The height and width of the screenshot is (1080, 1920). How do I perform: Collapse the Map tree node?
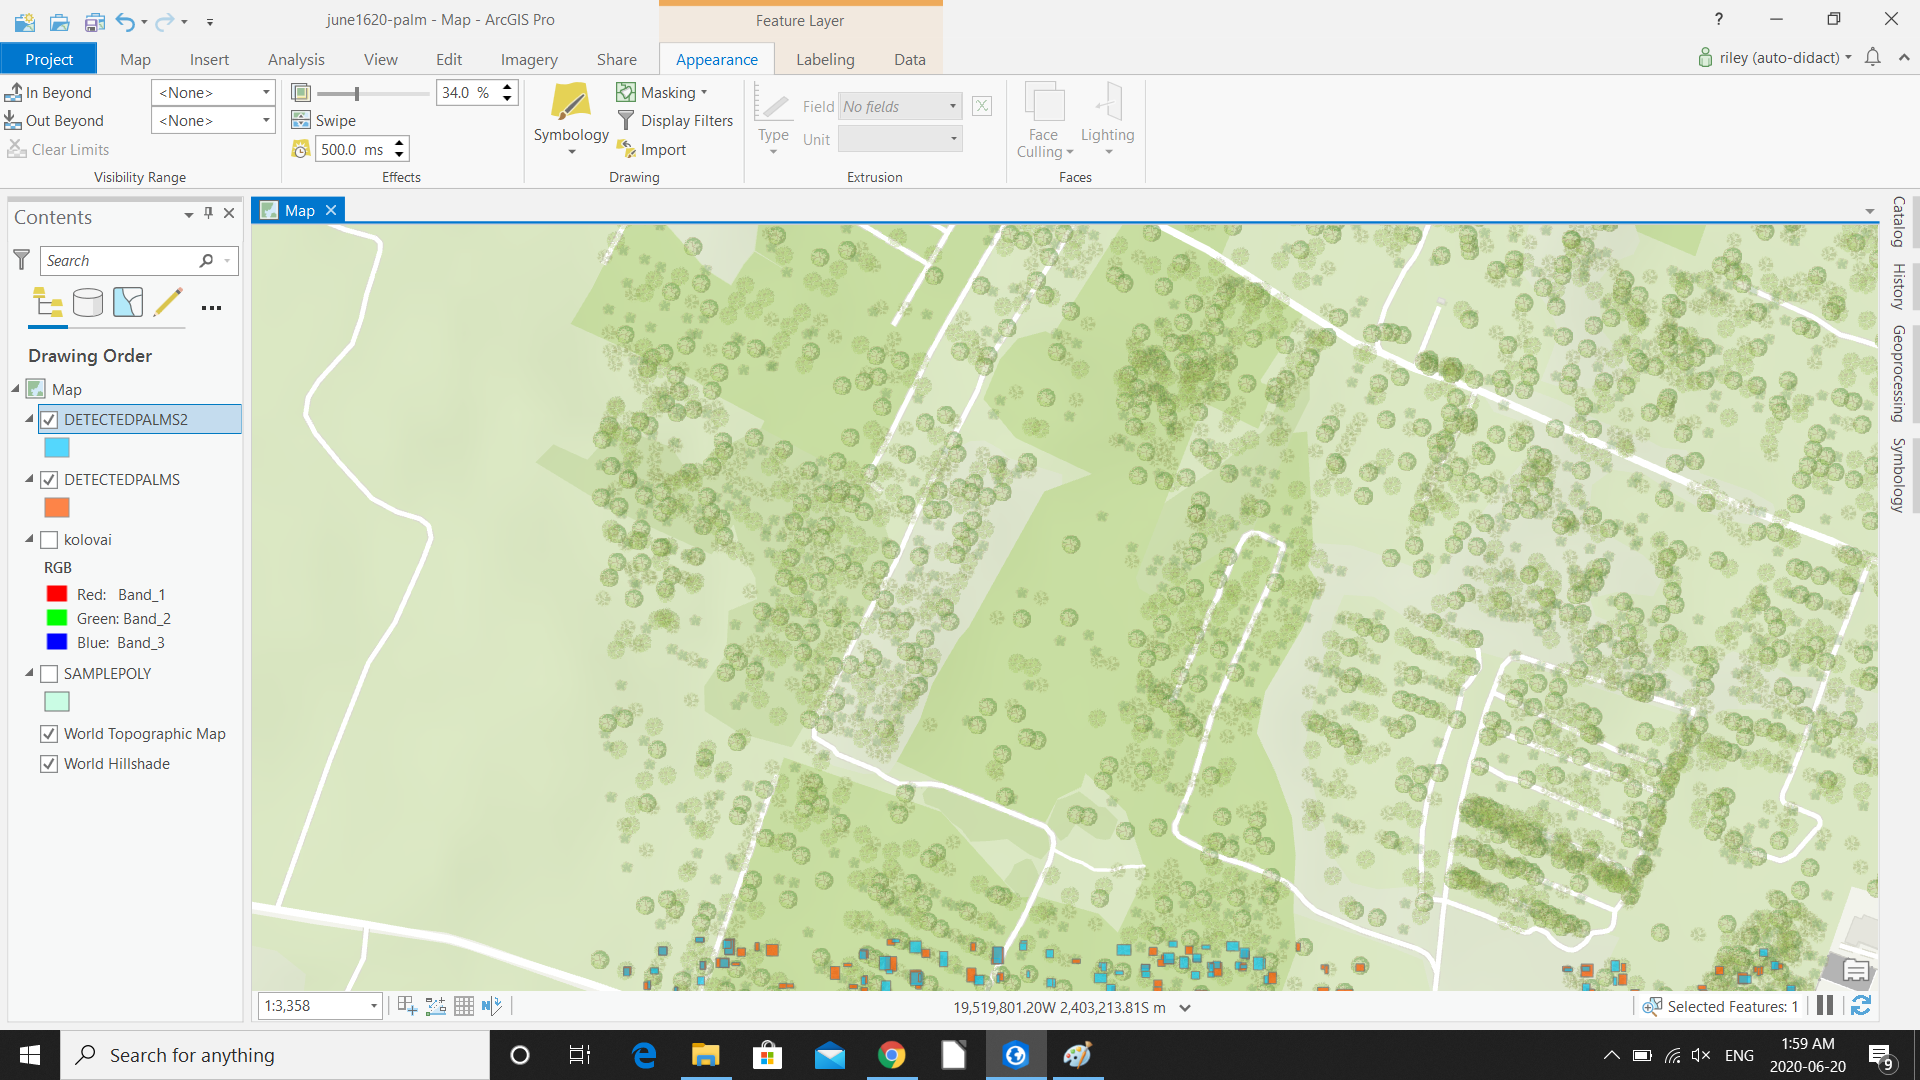[16, 388]
